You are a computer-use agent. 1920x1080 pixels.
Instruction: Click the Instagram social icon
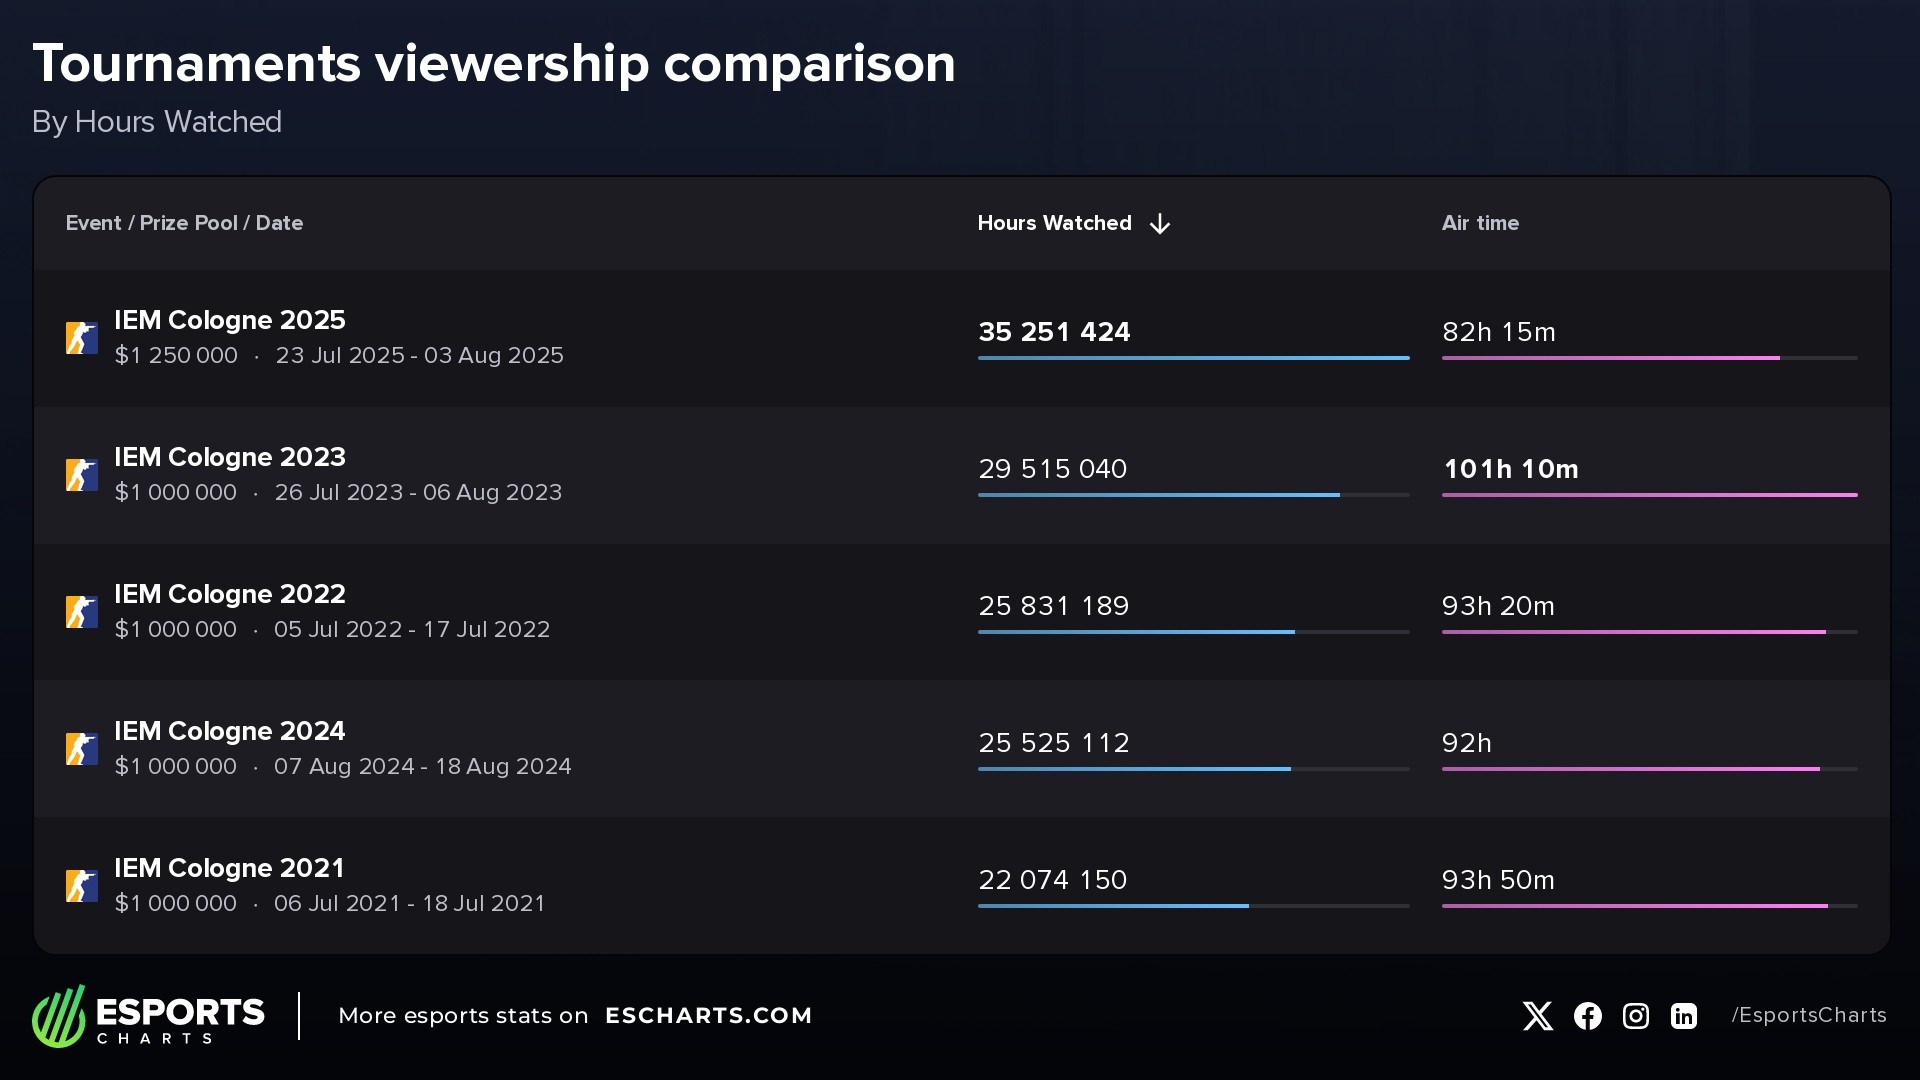click(x=1635, y=1016)
